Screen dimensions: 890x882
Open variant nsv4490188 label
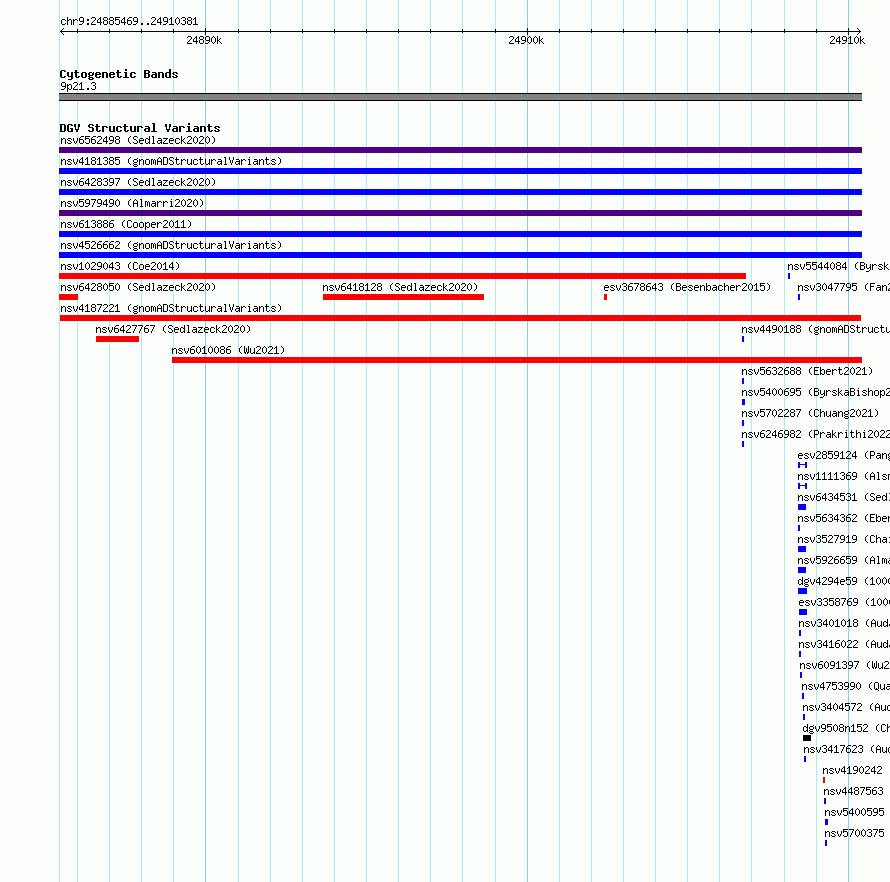pos(815,329)
